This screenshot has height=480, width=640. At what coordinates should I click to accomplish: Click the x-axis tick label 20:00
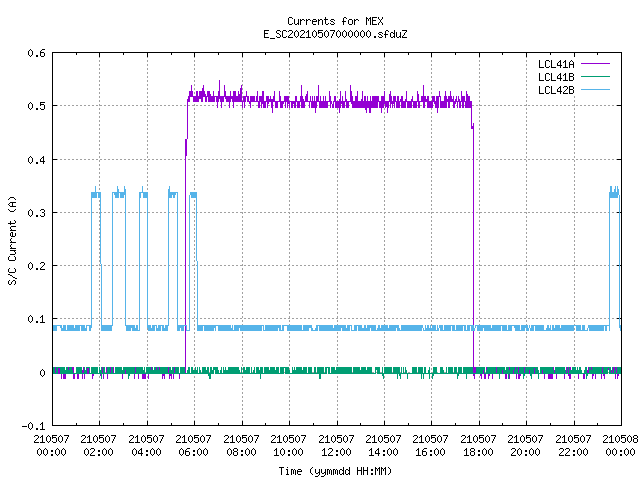[525, 452]
